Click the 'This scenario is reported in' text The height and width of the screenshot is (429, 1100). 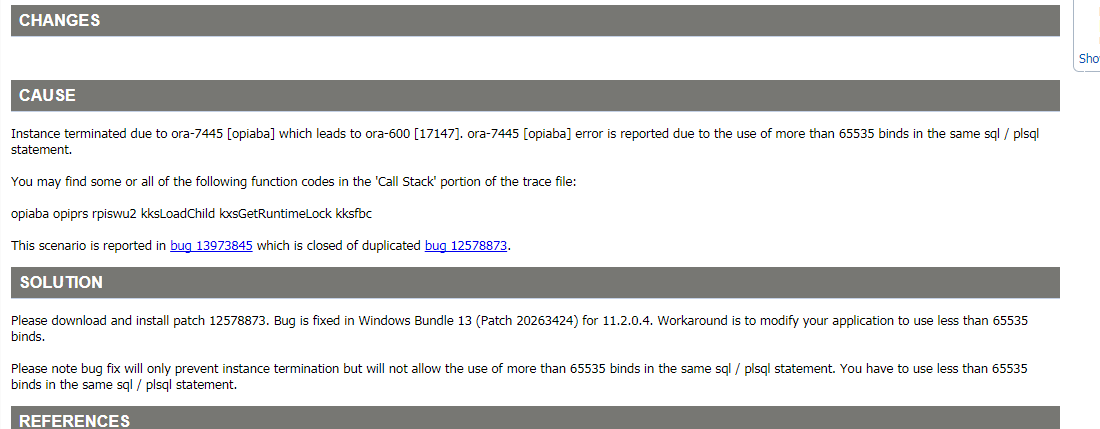89,246
